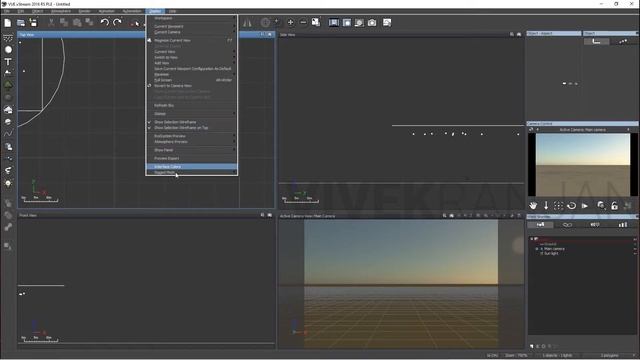This screenshot has width=640, height=360.
Task: Expand the Workspace submenu
Action: click(191, 18)
